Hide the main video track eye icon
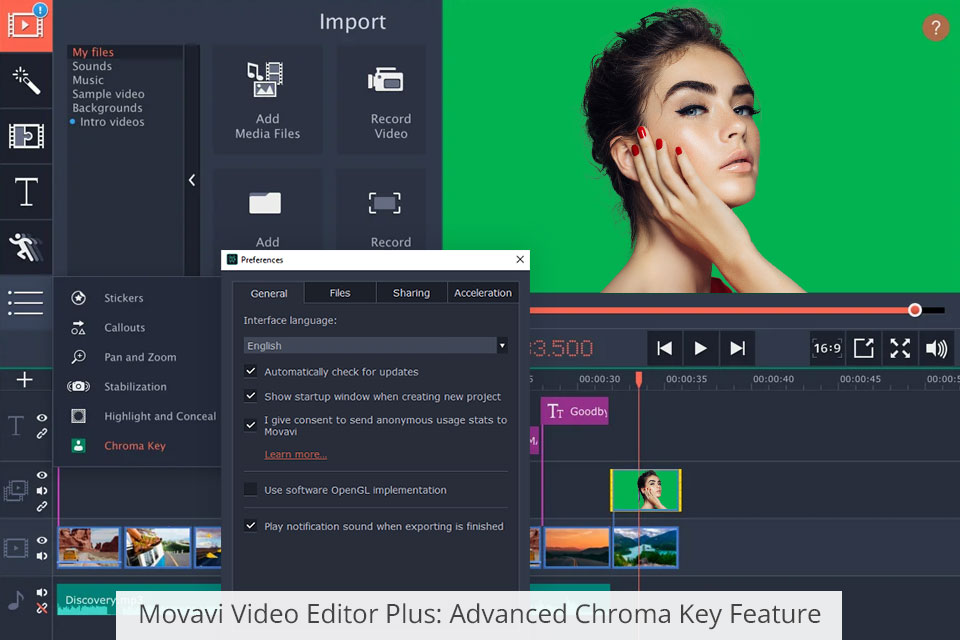This screenshot has height=640, width=960. [42, 540]
